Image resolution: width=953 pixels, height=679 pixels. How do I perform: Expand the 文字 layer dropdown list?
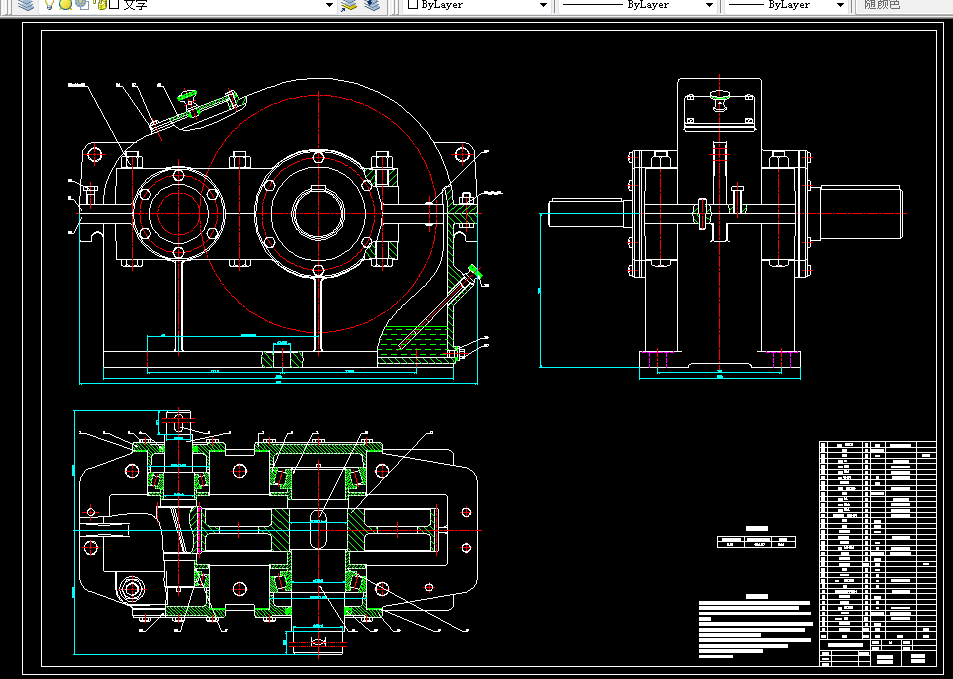pyautogui.click(x=329, y=5)
